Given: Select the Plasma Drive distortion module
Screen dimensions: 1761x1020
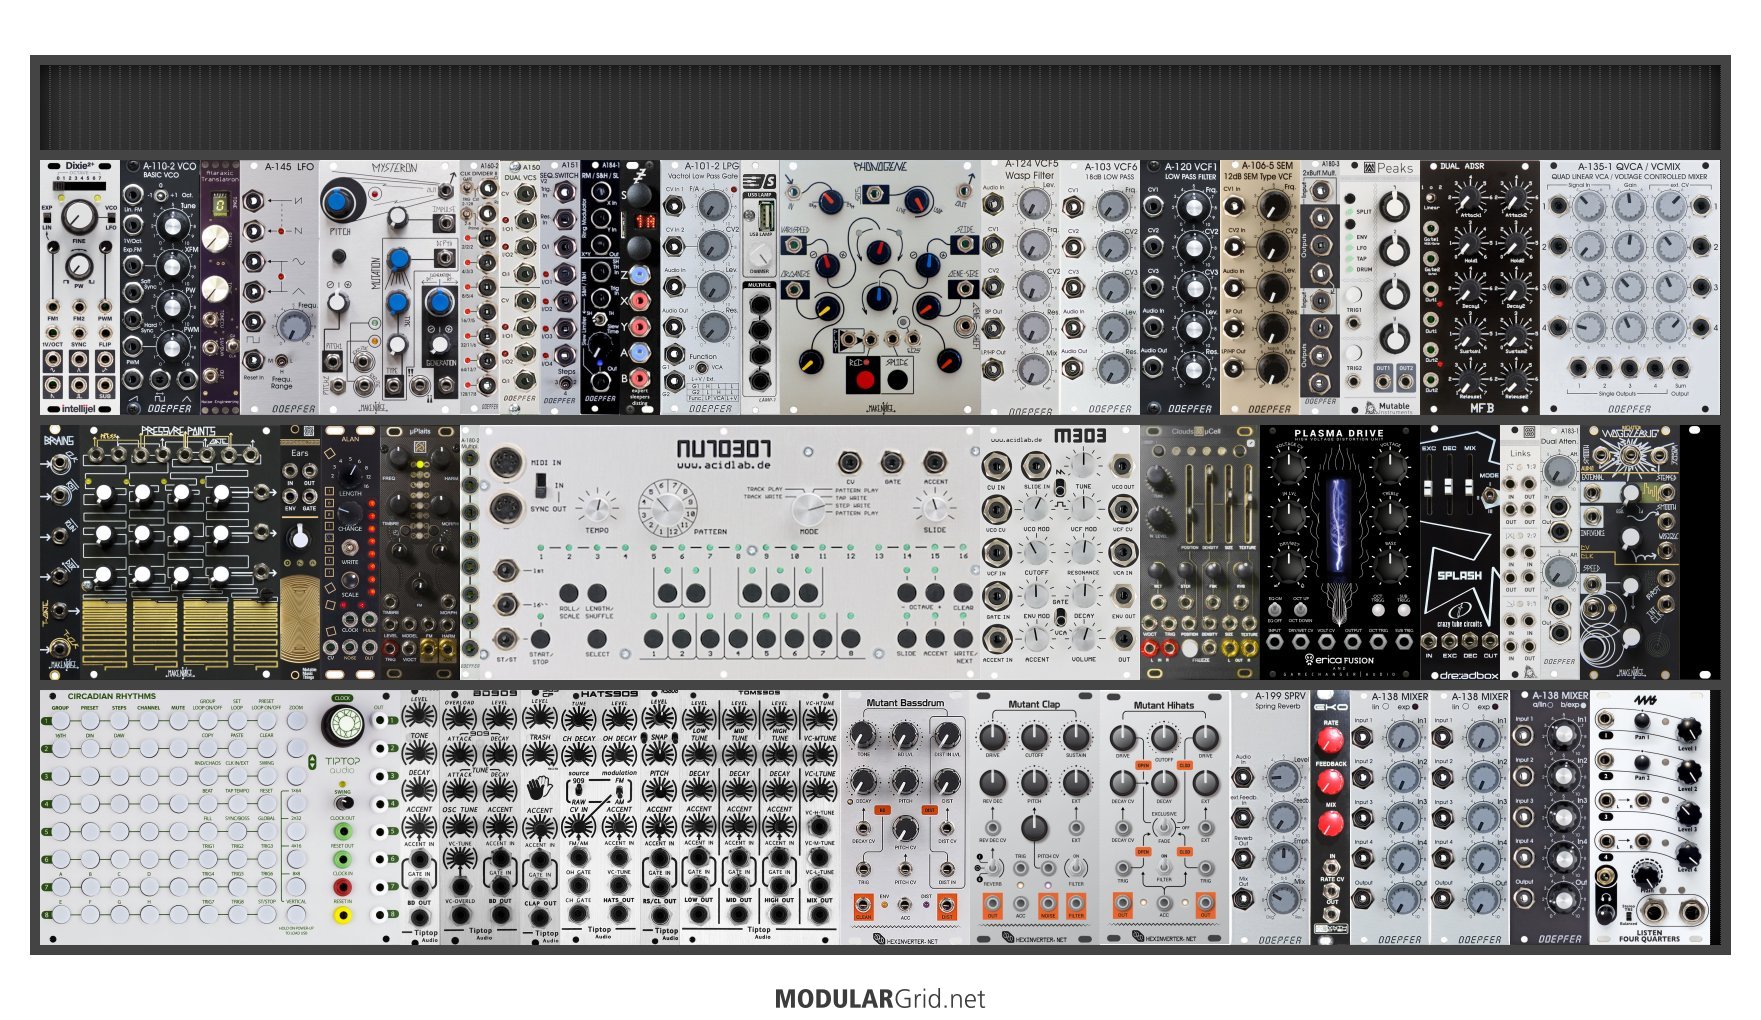Looking at the screenshot, I should pyautogui.click(x=1340, y=552).
